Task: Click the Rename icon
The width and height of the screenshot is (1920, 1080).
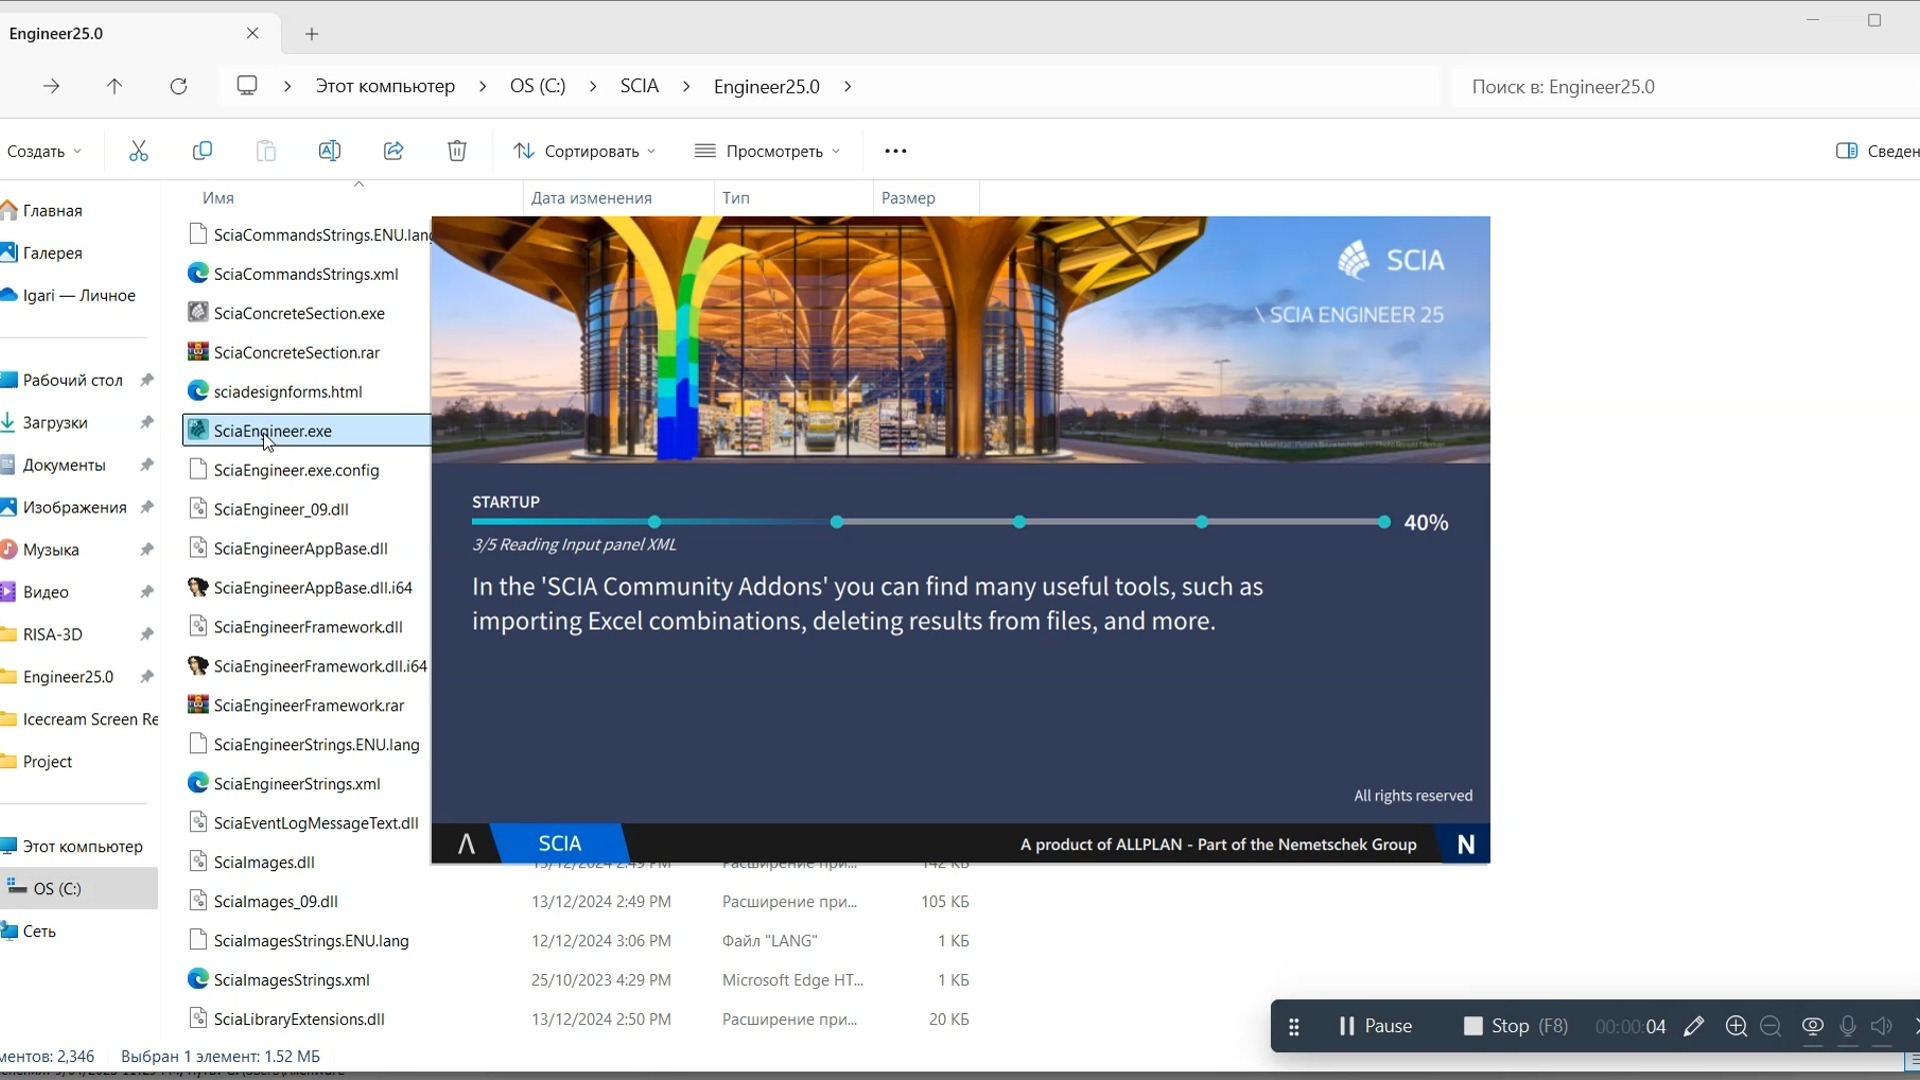Action: (x=329, y=150)
